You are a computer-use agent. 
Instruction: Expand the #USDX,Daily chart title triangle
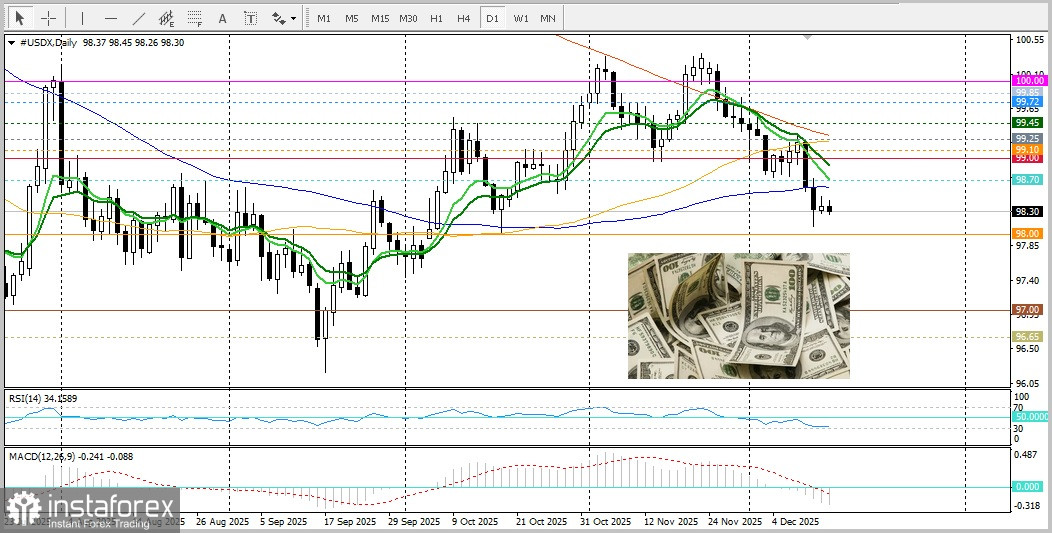point(11,42)
